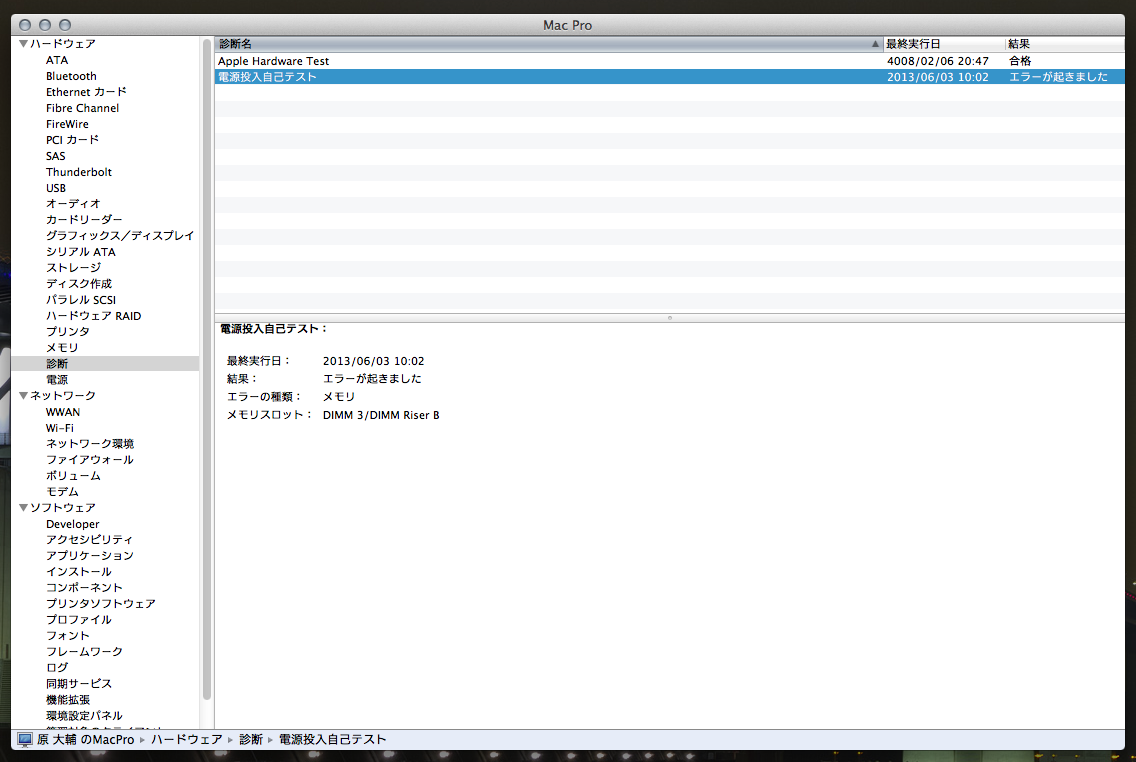Open ATA in the sidebar
Image resolution: width=1136 pixels, height=762 pixels.
57,60
